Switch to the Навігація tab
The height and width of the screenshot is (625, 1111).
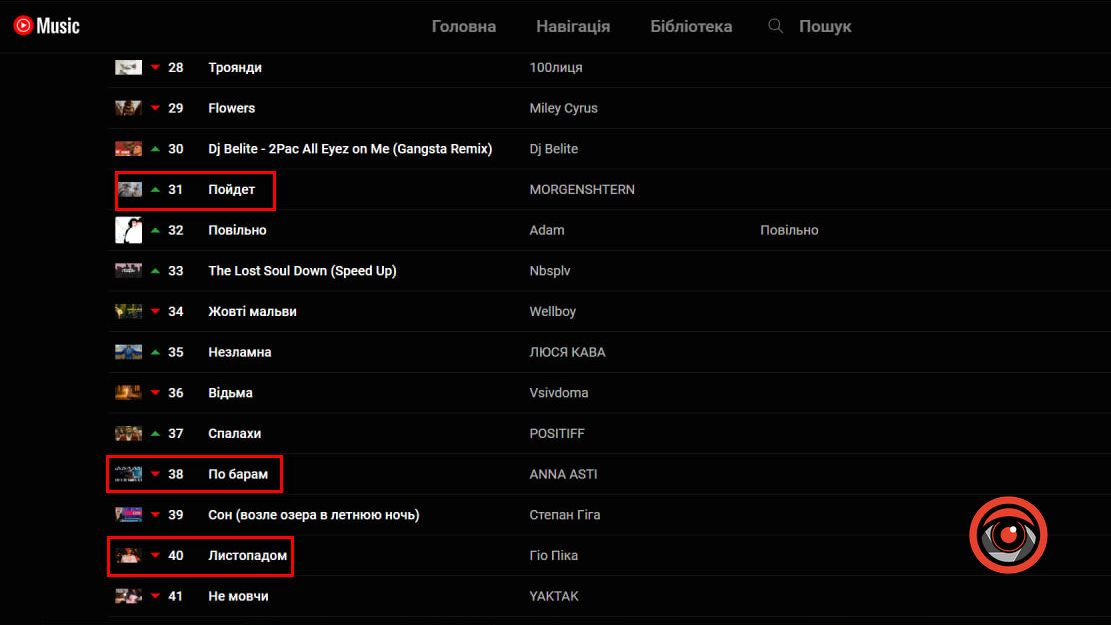pyautogui.click(x=573, y=27)
